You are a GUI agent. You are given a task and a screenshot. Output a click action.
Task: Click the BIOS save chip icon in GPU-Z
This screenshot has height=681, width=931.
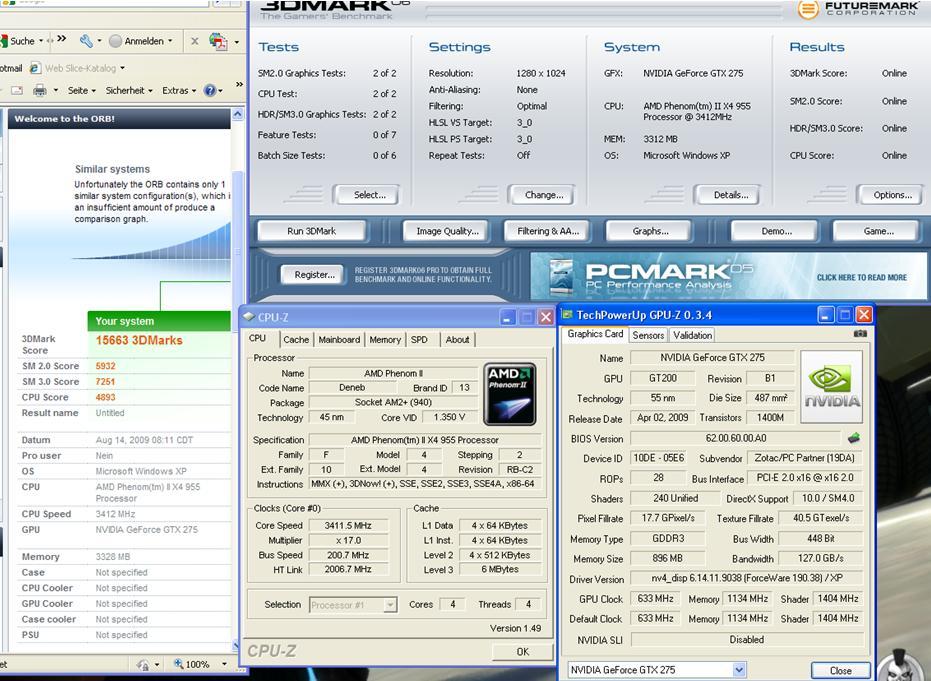pyautogui.click(x=854, y=438)
